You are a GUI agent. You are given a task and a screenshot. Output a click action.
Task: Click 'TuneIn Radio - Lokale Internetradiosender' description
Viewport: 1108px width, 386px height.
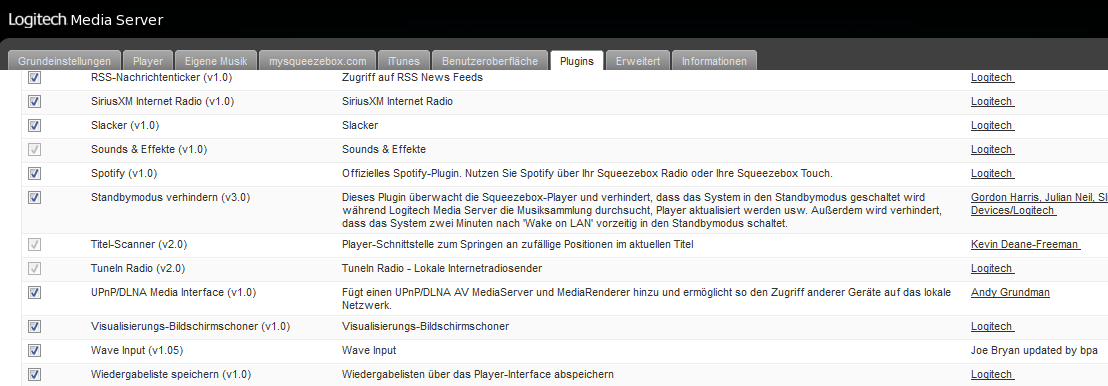[442, 268]
